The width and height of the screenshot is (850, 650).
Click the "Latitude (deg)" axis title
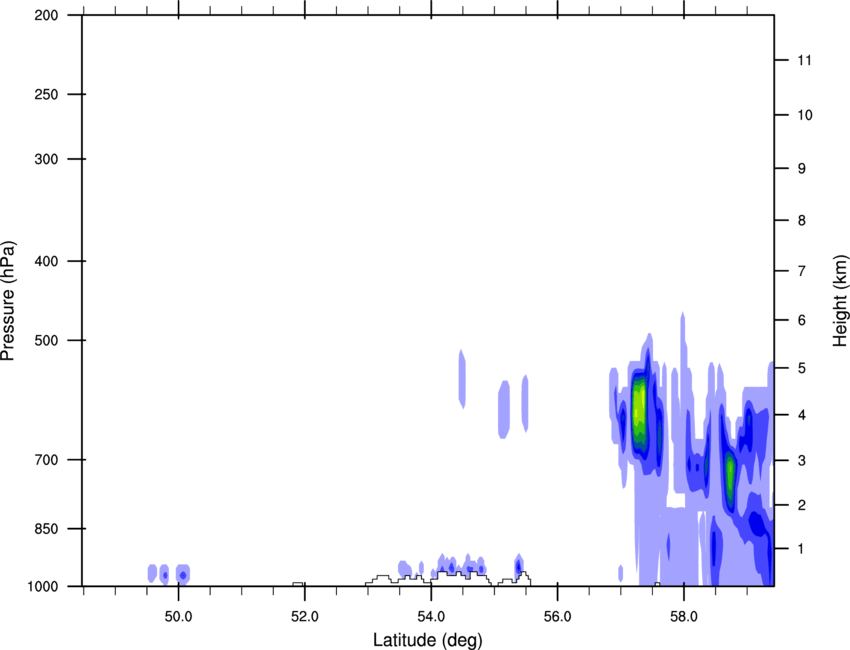pyautogui.click(x=428, y=639)
